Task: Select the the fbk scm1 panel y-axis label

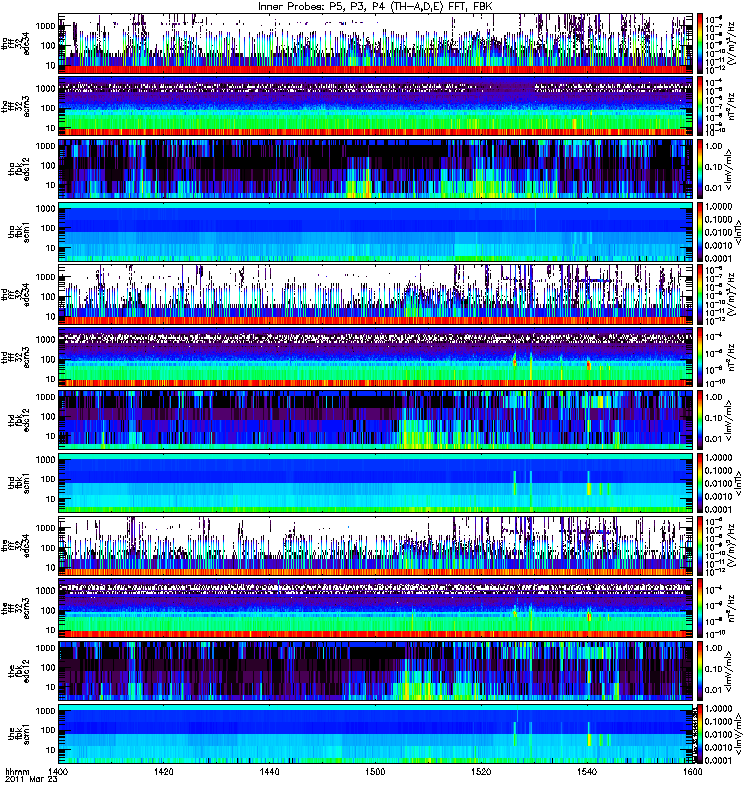Action: pyautogui.click(x=18, y=734)
